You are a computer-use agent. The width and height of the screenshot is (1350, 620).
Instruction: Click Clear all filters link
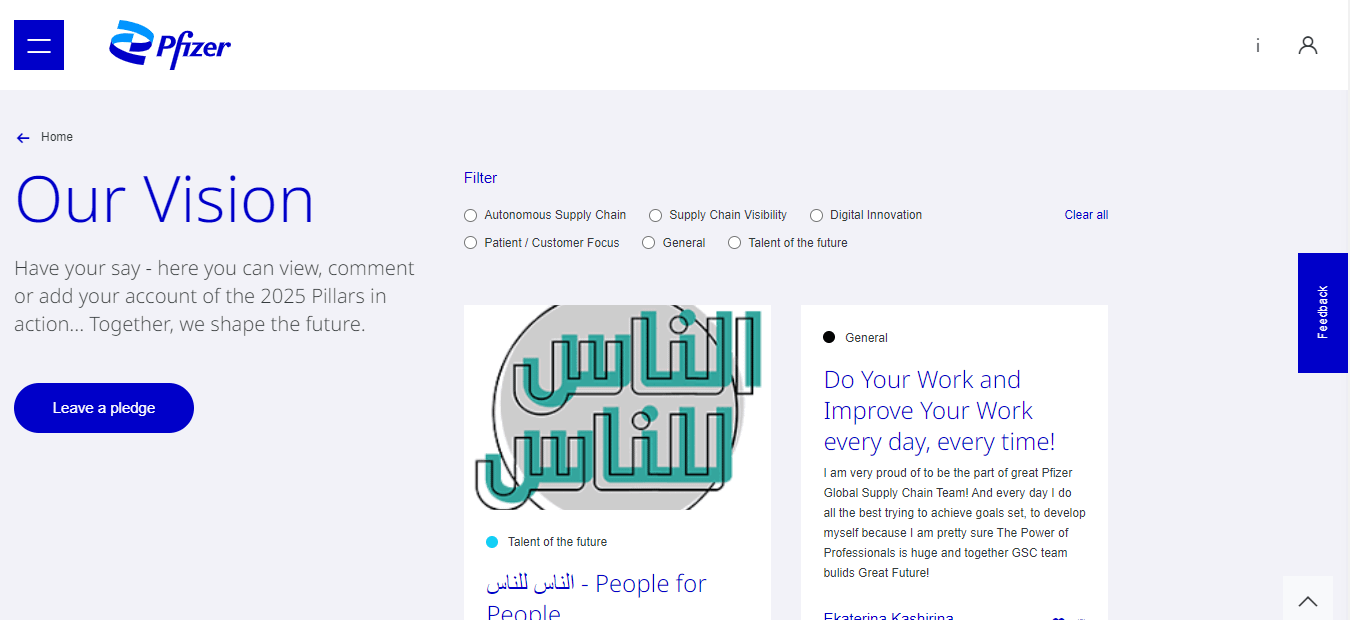click(1086, 215)
